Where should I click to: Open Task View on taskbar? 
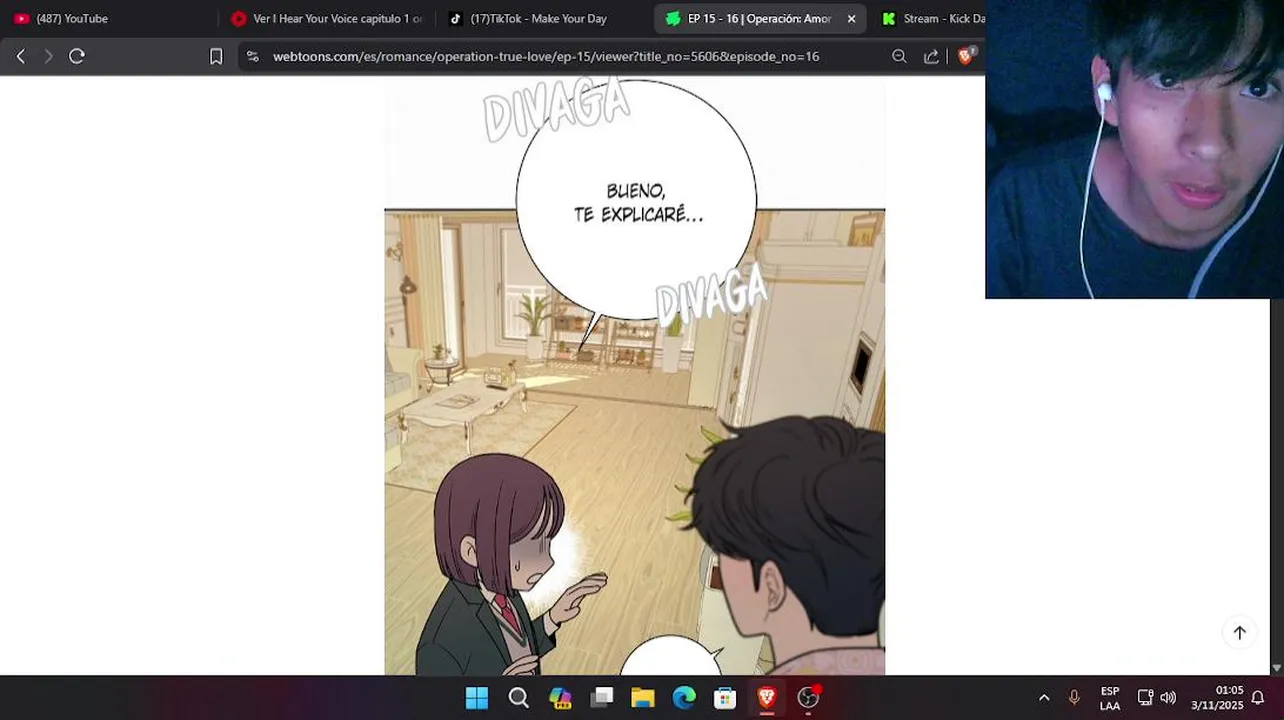pyautogui.click(x=601, y=698)
